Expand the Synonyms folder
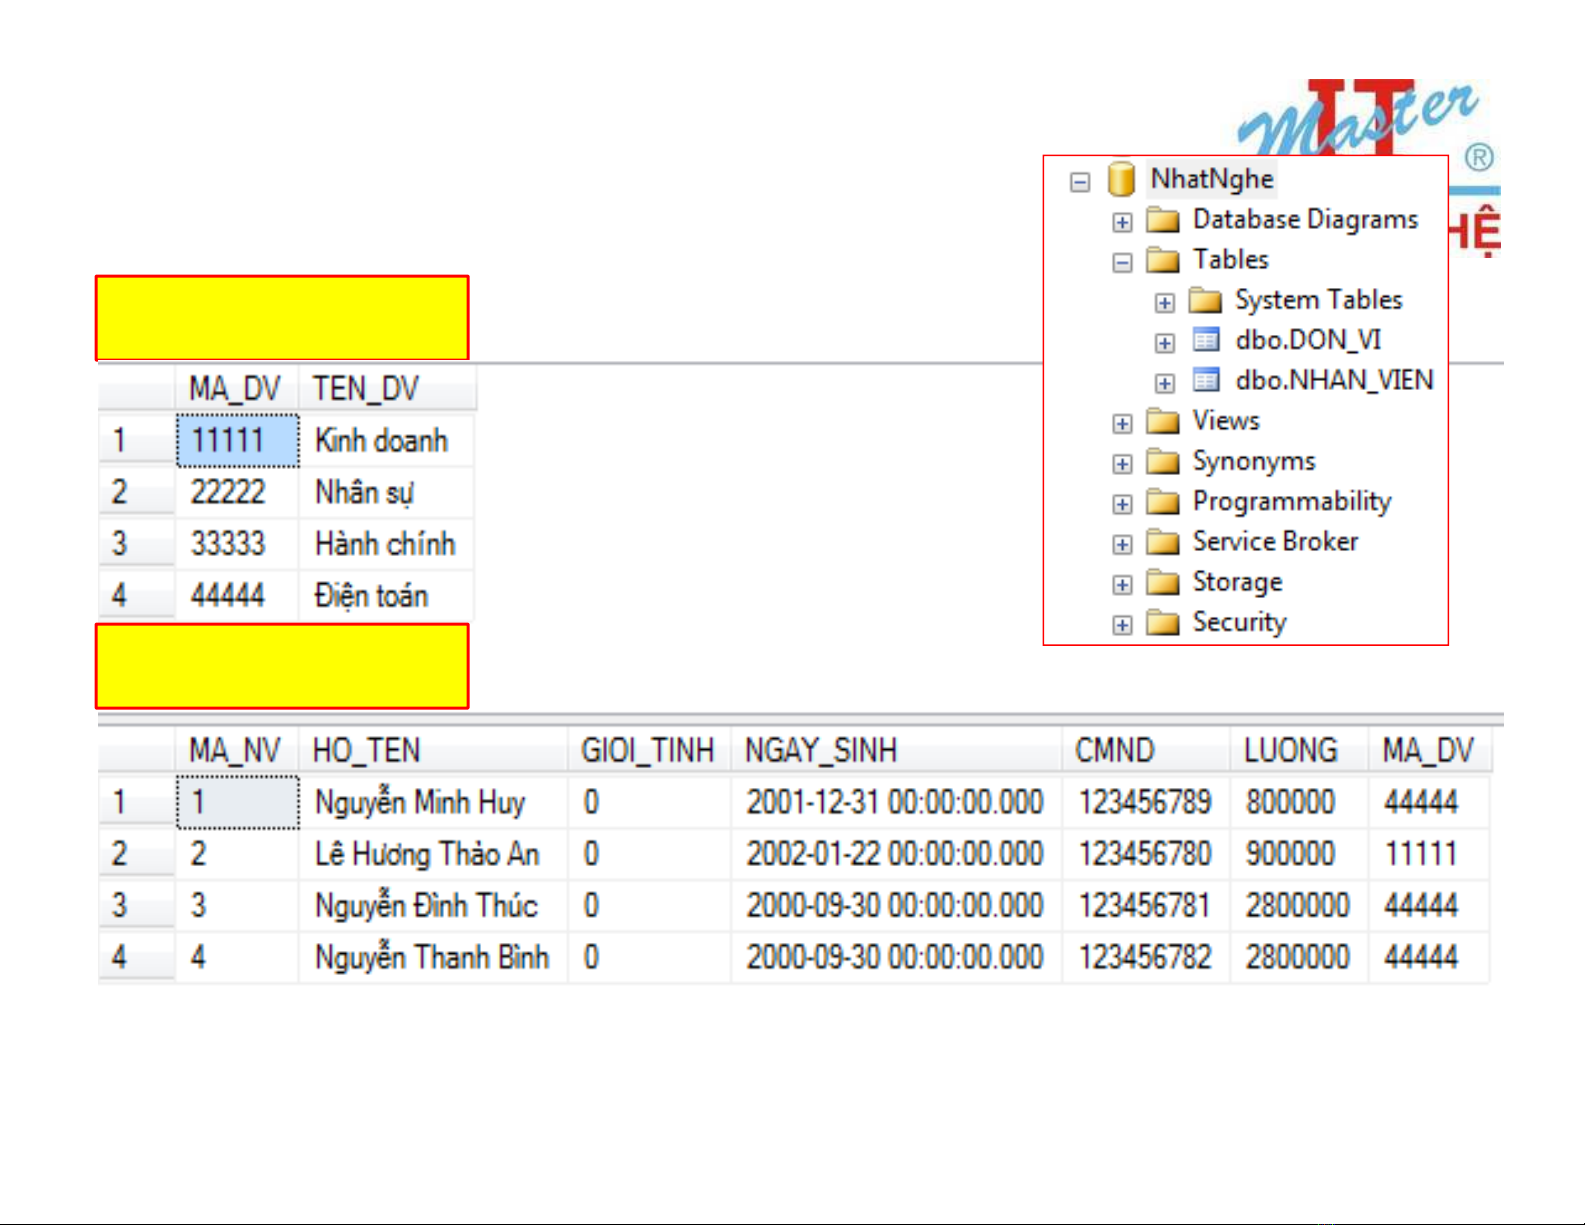Viewport: 1585px width, 1225px height. coord(1122,464)
